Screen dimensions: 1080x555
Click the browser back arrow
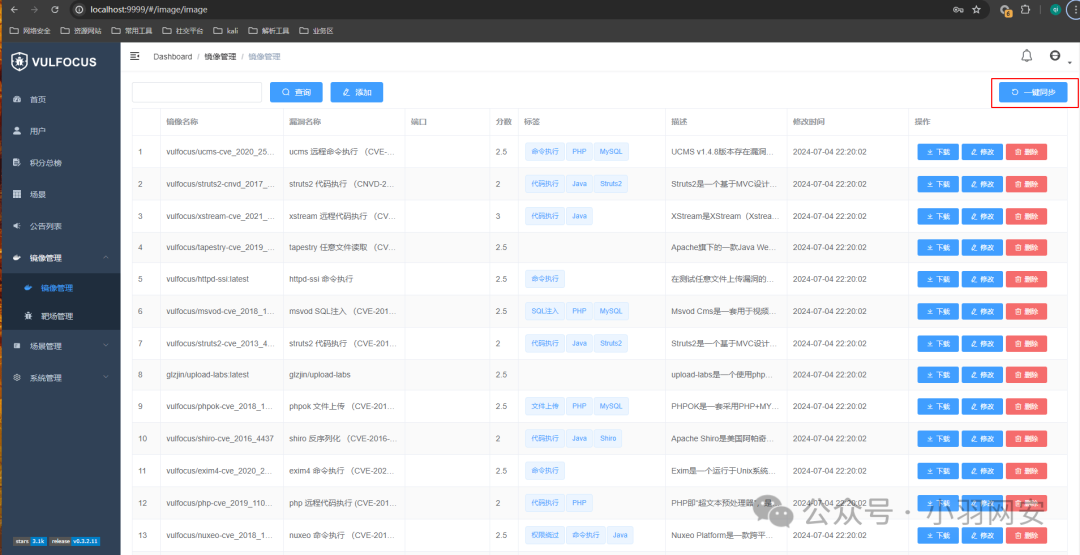click(14, 10)
